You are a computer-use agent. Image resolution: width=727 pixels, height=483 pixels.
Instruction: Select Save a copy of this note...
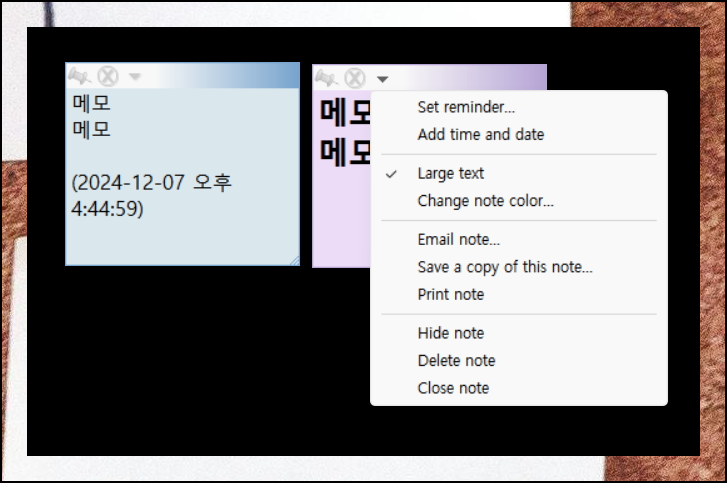tap(519, 267)
